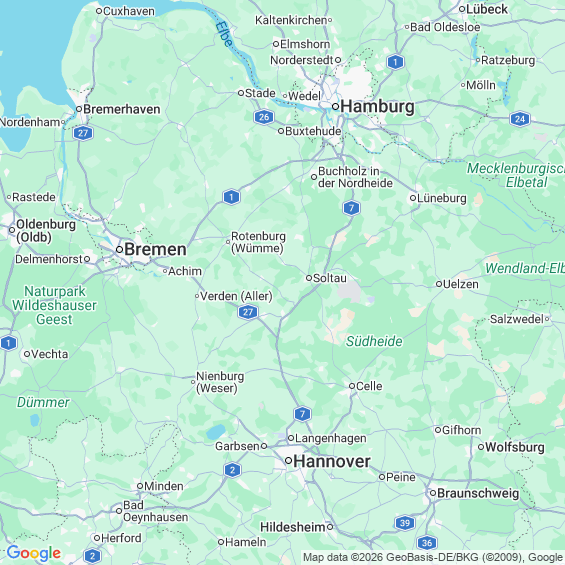Screen dimensions: 565x565
Task: Click the Südheide nature park label
Action: (x=374, y=341)
